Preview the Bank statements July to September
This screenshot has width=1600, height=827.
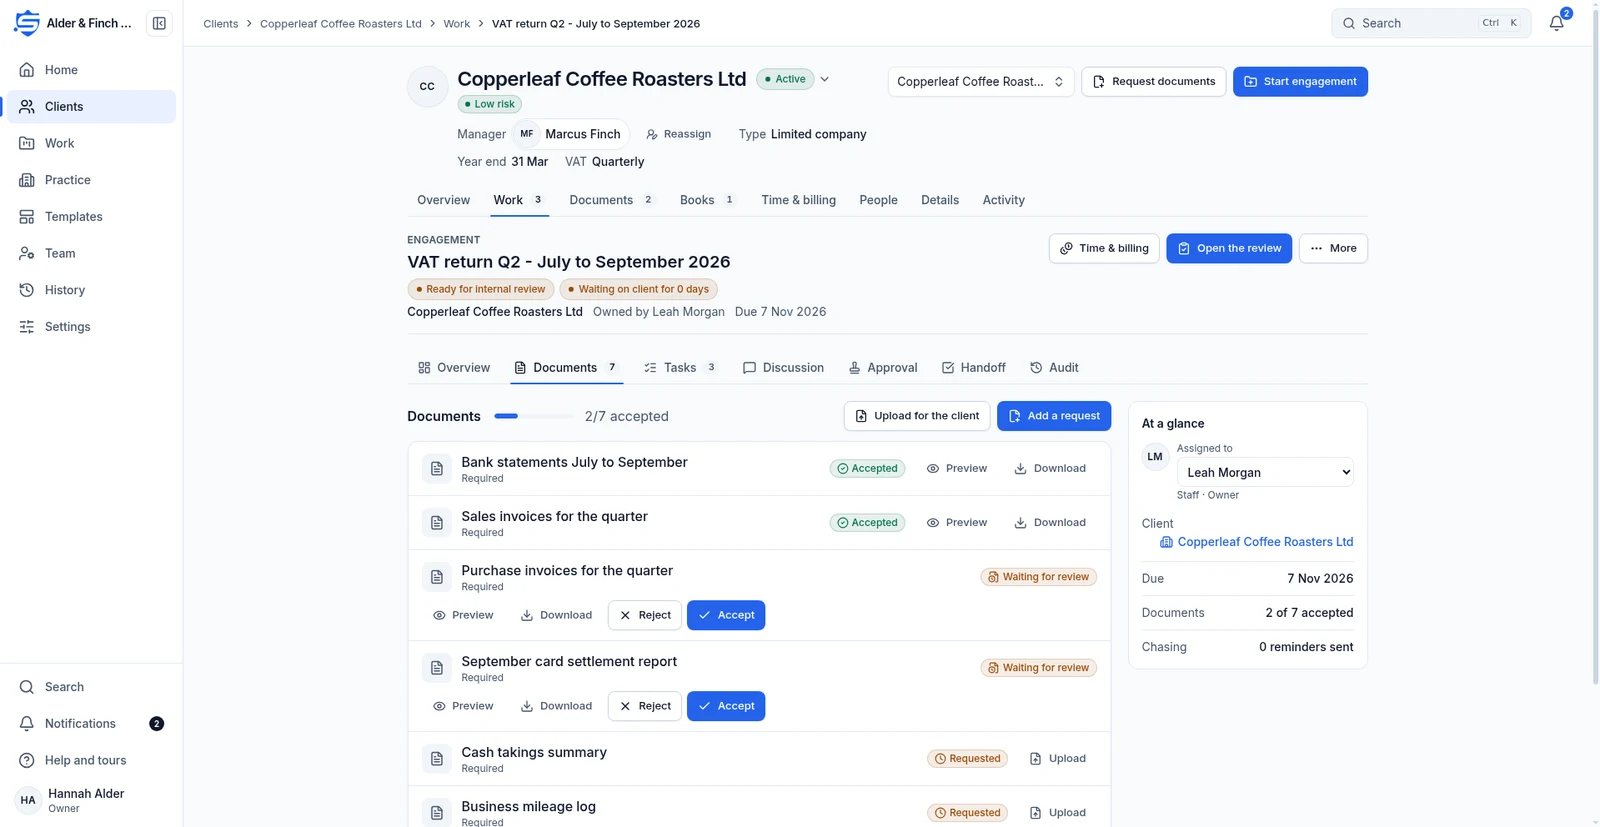click(957, 469)
